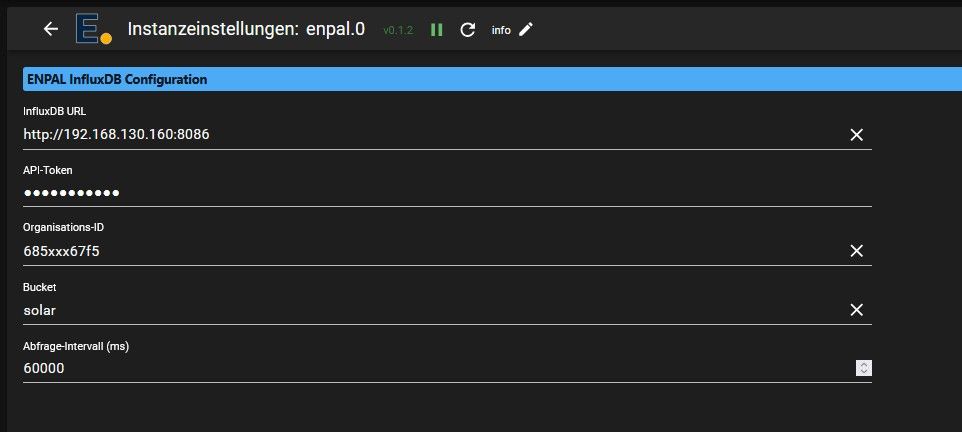Click the ENPAL InfluxDB Configuration header
The height and width of the screenshot is (432, 962).
[115, 79]
